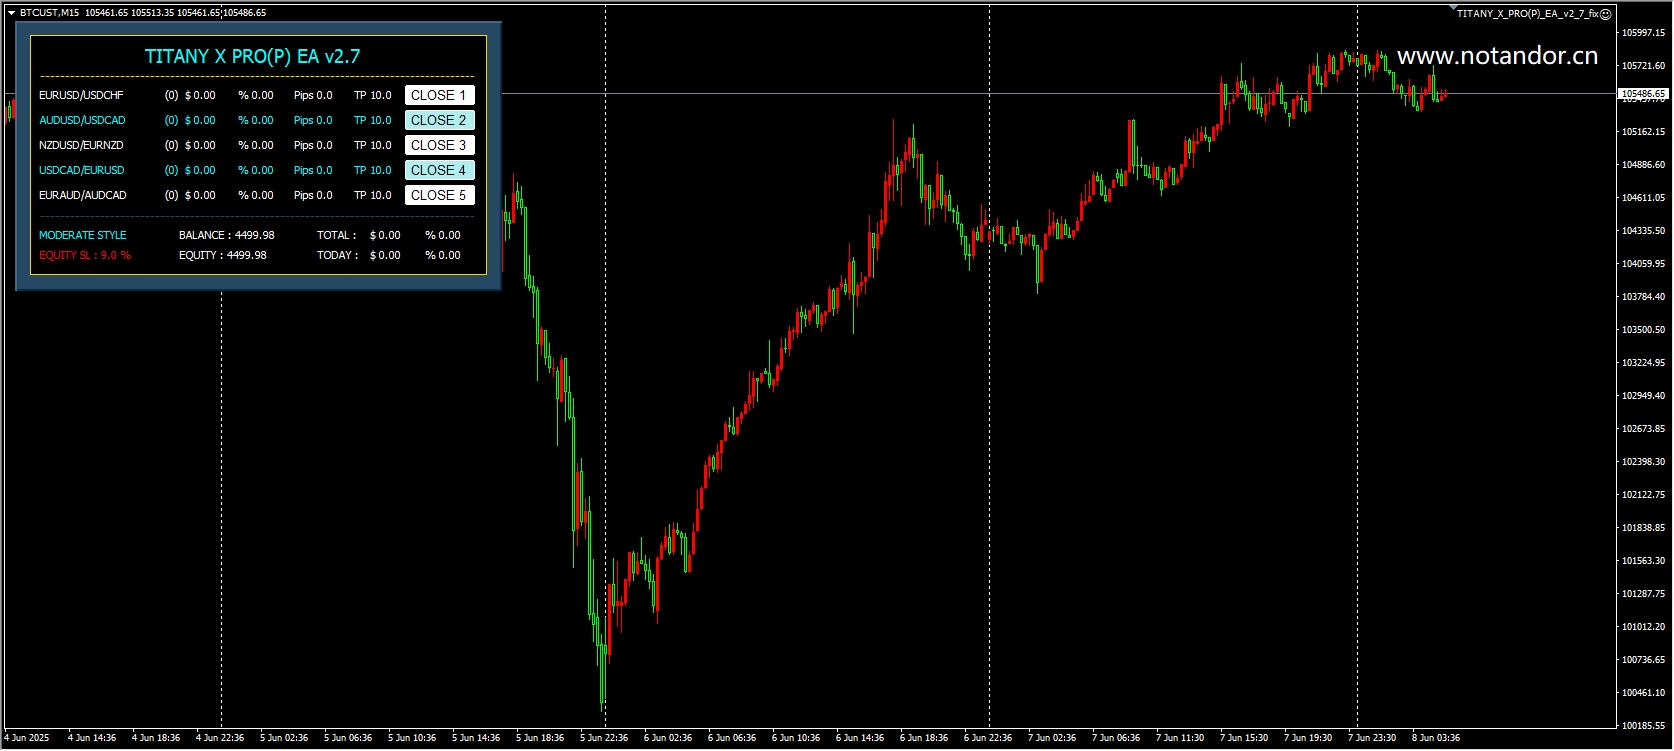Image resolution: width=1674 pixels, height=751 pixels.
Task: Click the 5 Jun 22:36 time axis label
Action: pyautogui.click(x=604, y=738)
